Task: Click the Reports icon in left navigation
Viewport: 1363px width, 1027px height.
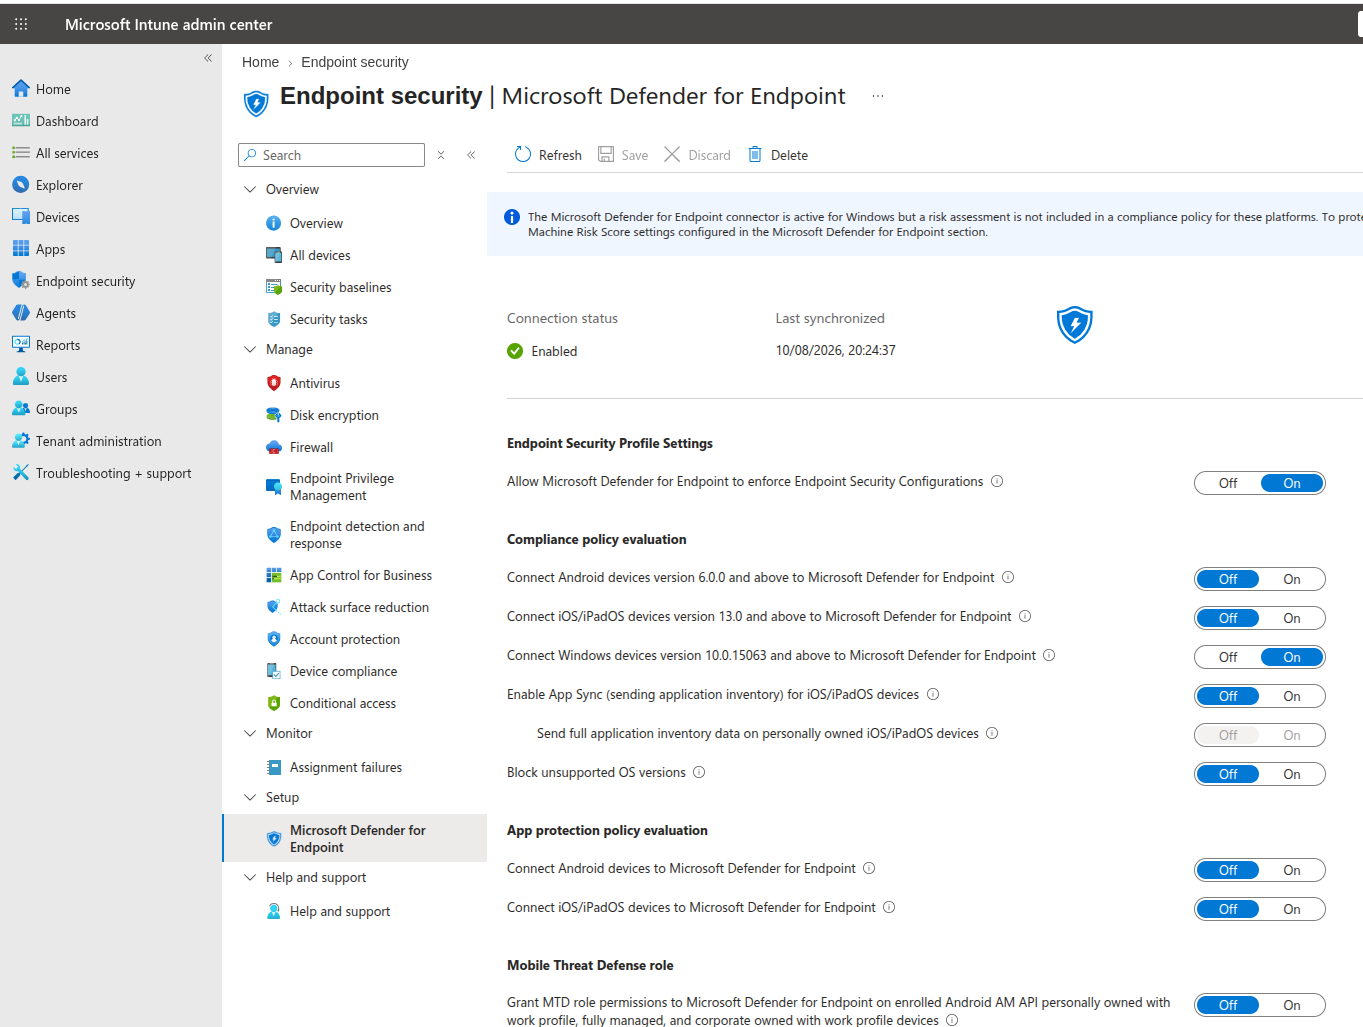Action: [x=21, y=345]
